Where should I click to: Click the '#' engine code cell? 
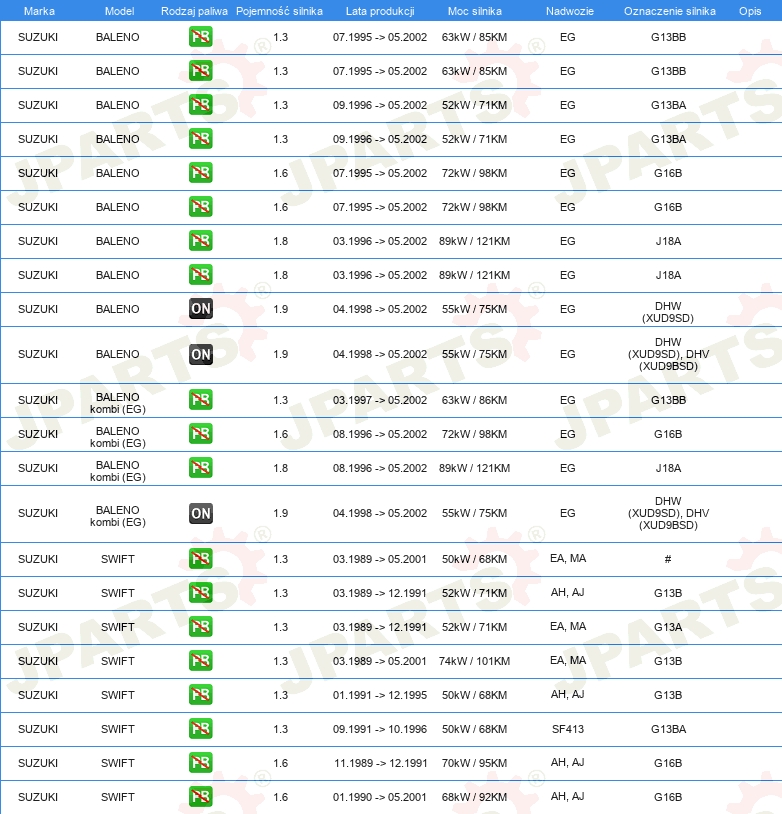tap(668, 559)
